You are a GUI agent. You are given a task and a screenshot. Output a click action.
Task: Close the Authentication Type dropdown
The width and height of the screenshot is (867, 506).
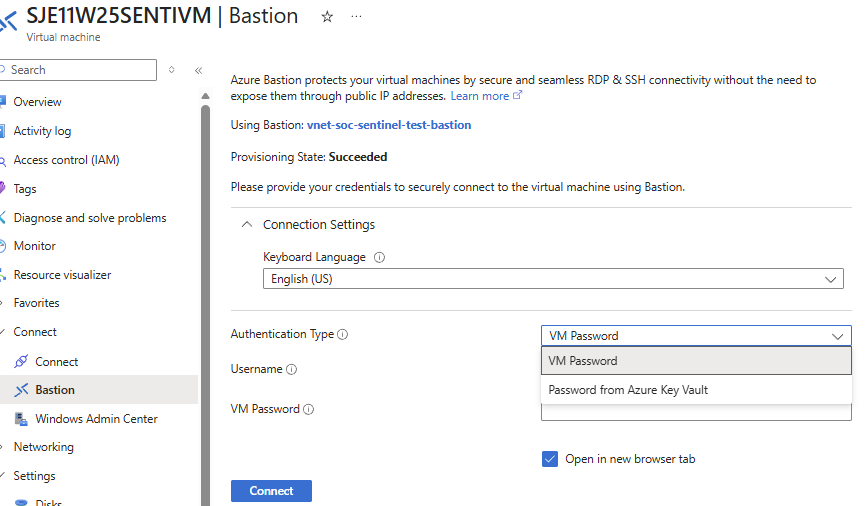pyautogui.click(x=696, y=336)
